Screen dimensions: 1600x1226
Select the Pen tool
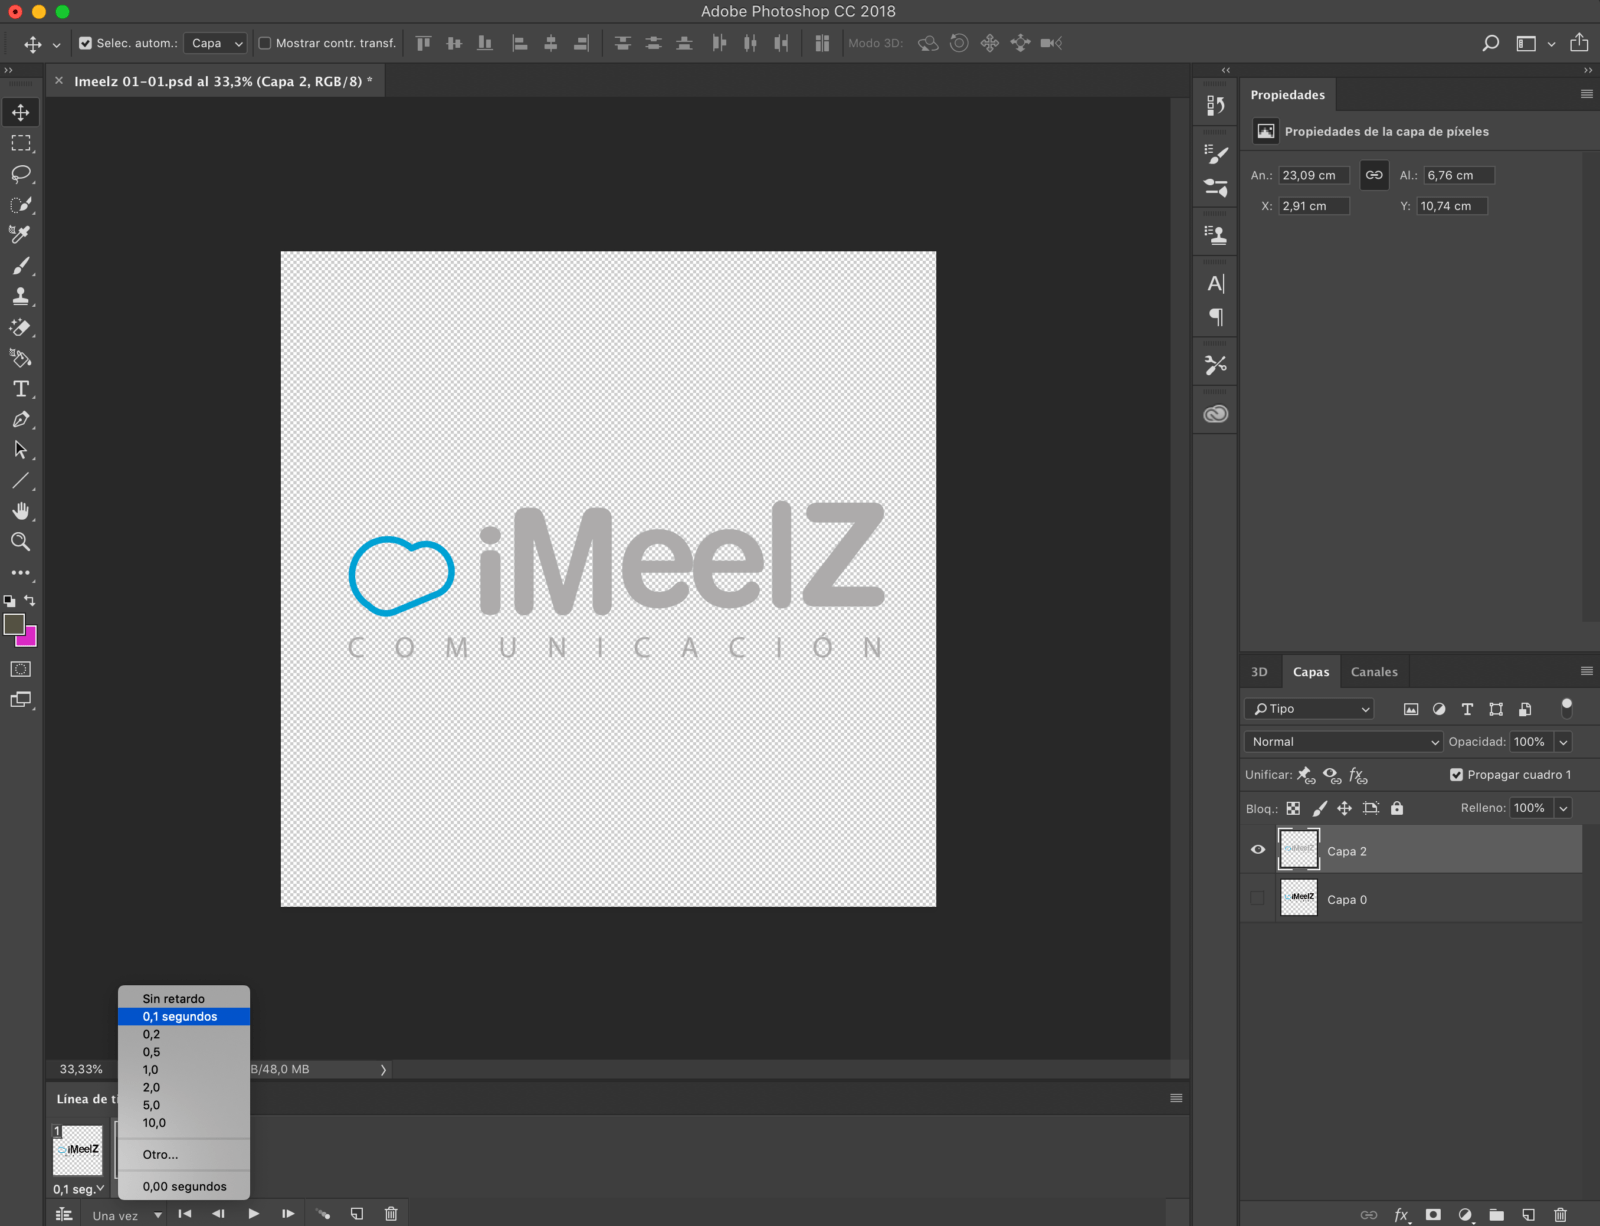[x=21, y=420]
